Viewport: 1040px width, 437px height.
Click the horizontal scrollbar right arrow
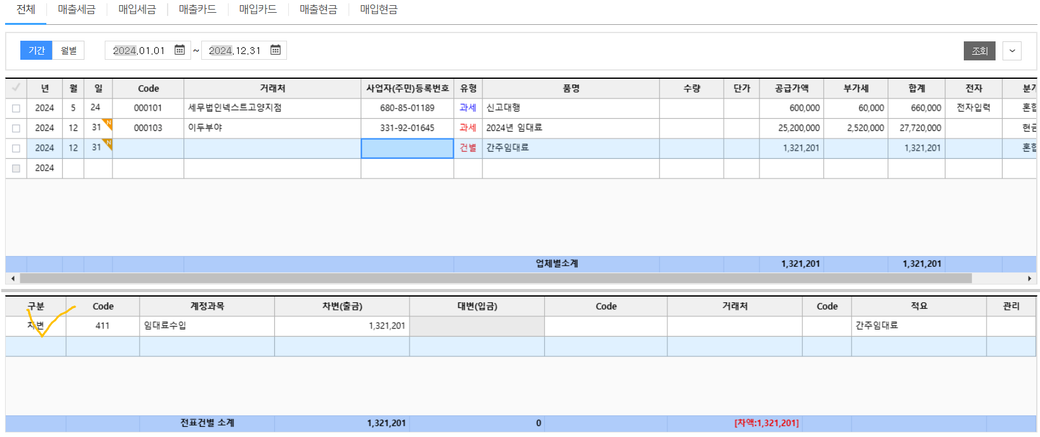click(1030, 278)
